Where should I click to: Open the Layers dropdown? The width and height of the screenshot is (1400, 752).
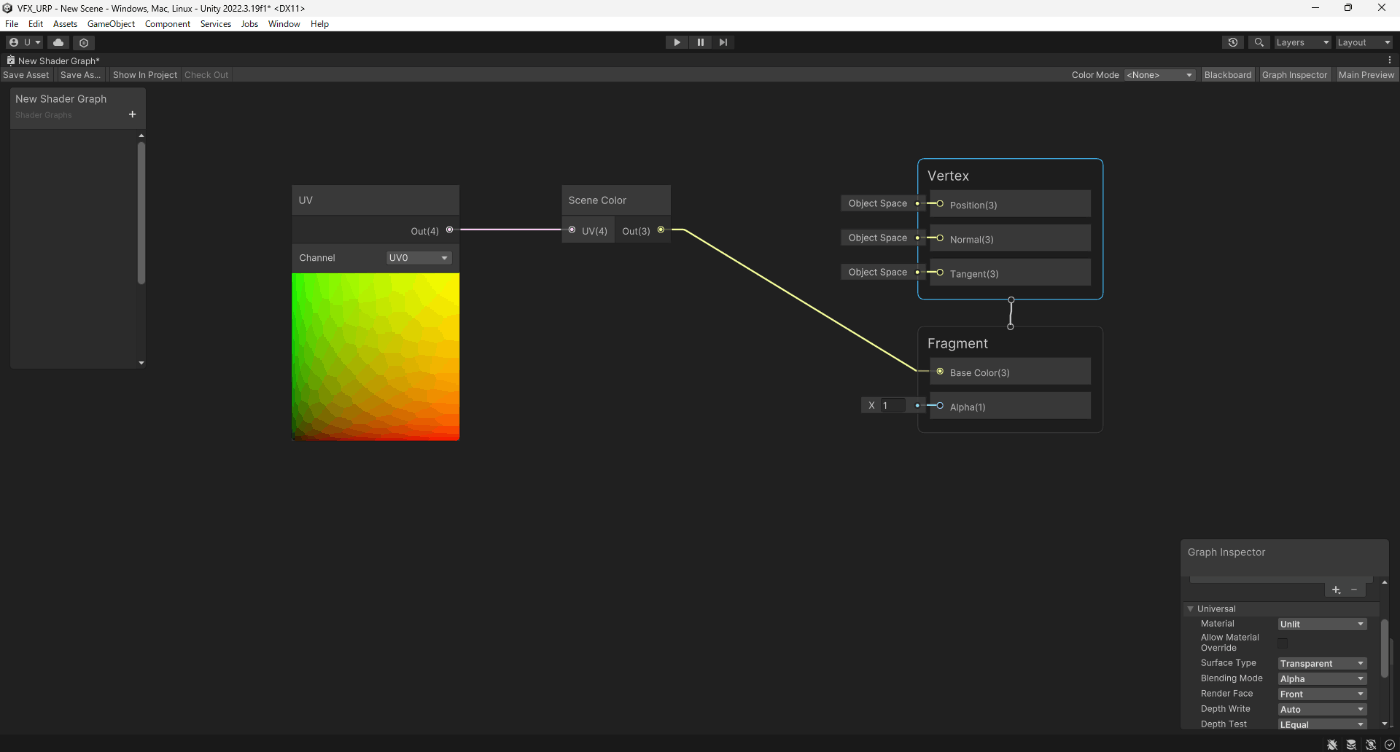click(1302, 43)
